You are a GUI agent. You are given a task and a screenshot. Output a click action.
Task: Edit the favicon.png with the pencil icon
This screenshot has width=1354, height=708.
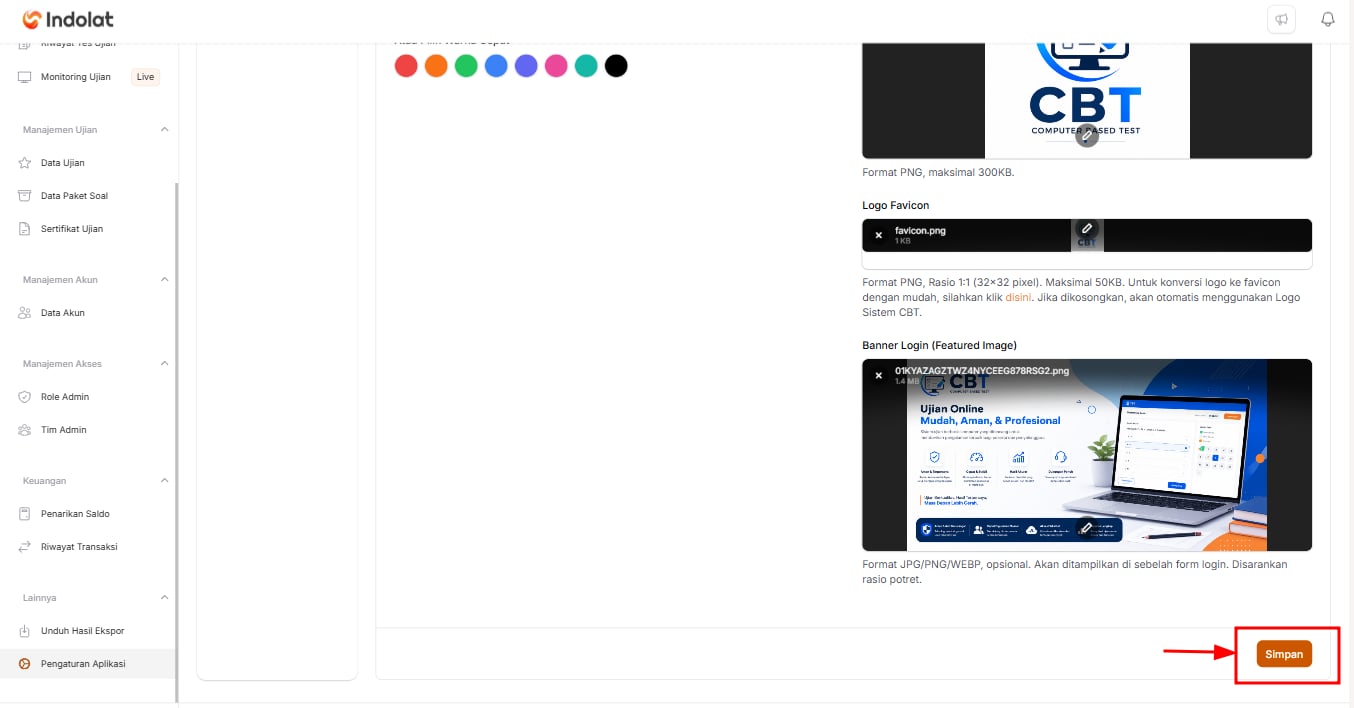click(1087, 229)
